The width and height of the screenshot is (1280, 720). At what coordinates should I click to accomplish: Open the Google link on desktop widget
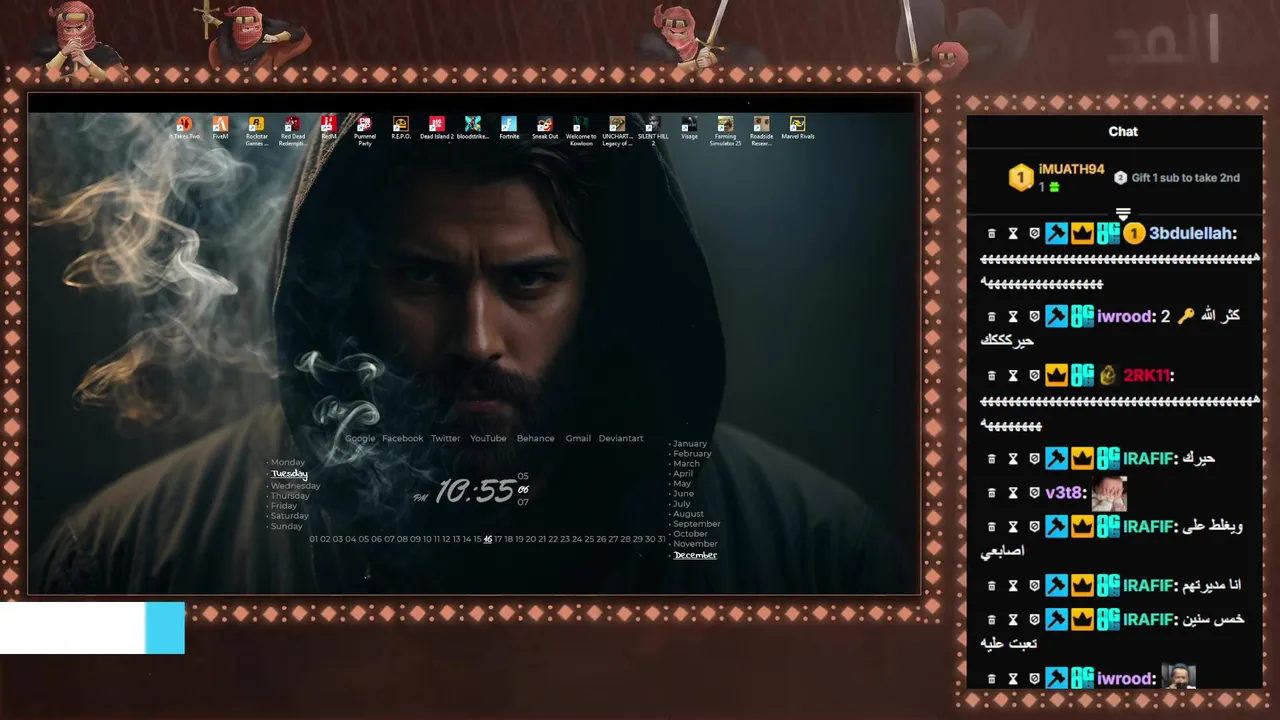tap(360, 438)
